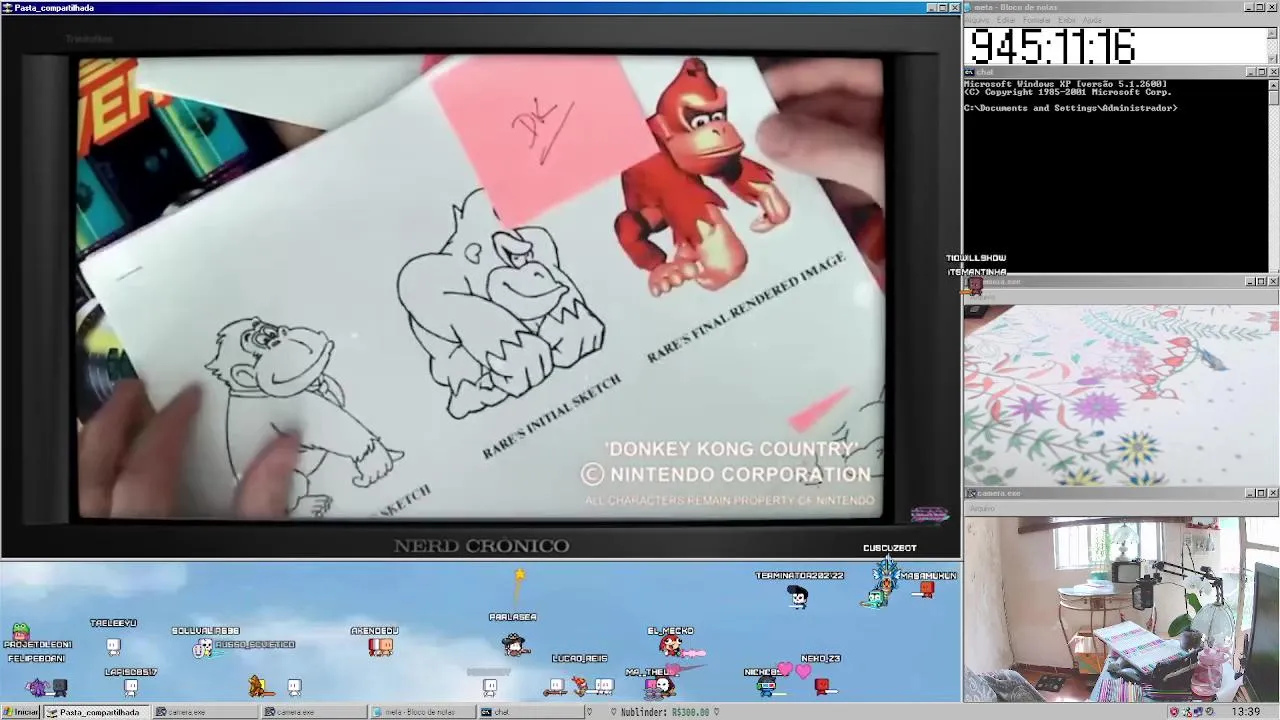Click camera.exe title bar icon of lower camera window

pos(970,493)
